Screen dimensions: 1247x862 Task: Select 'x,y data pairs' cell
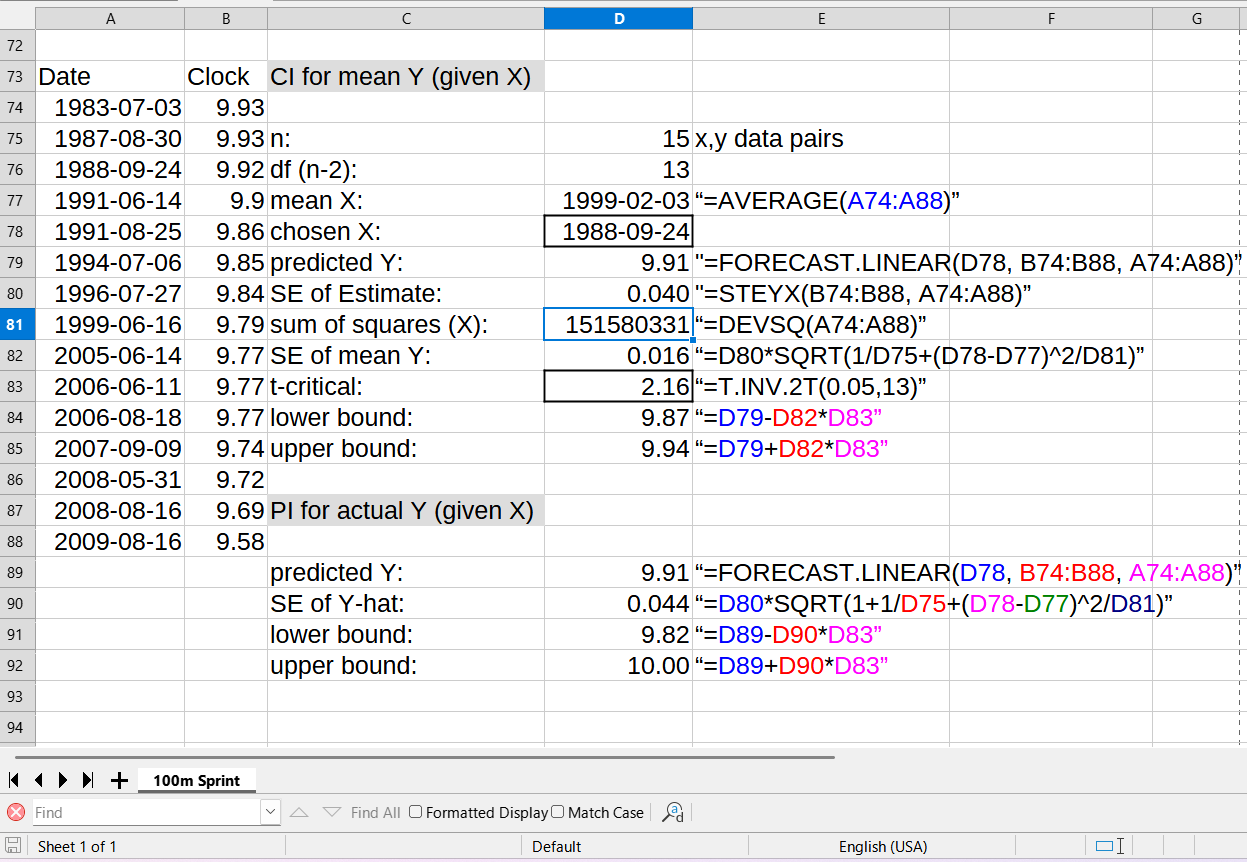(821, 138)
